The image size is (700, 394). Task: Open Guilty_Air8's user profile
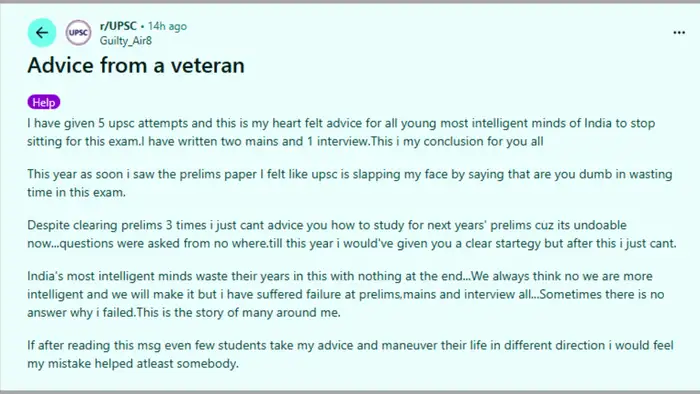coord(126,41)
